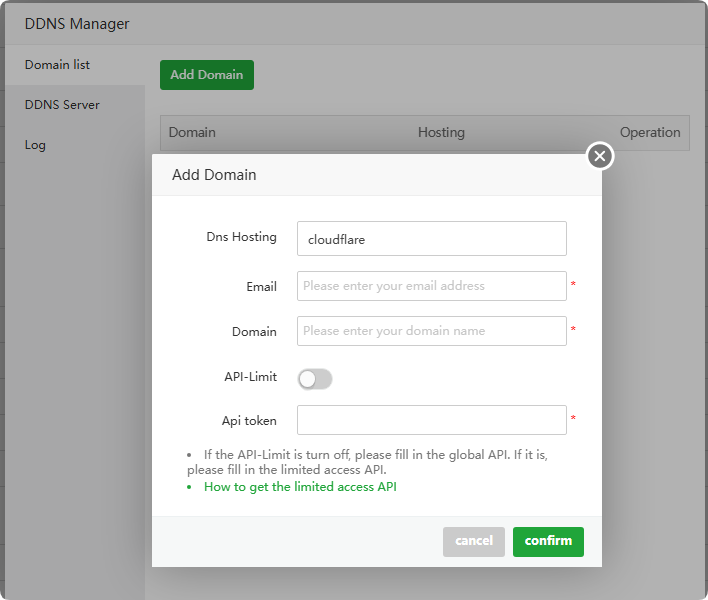
Task: Toggle the API-Limit switch
Action: pos(315,379)
